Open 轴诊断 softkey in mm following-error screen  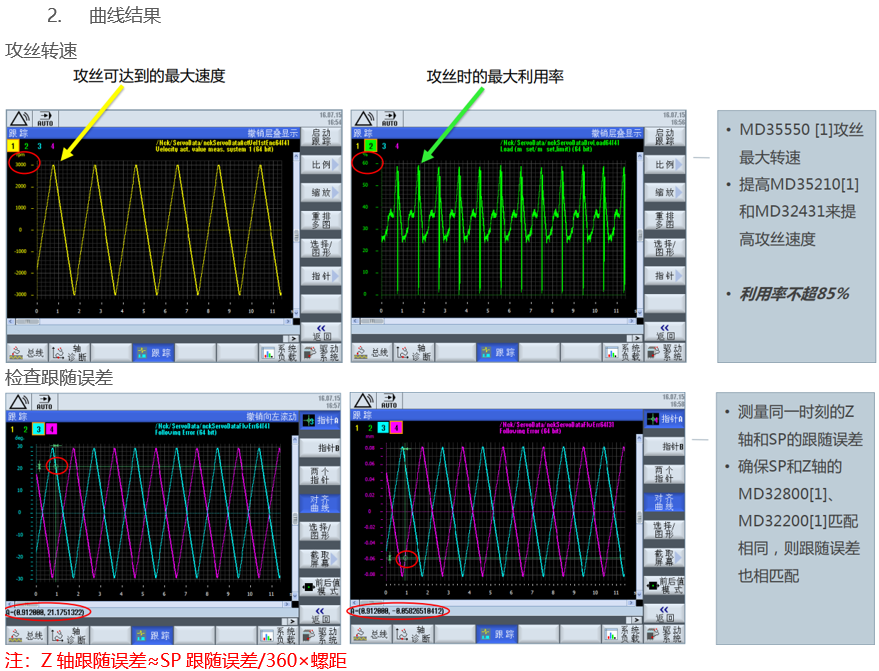(x=413, y=634)
